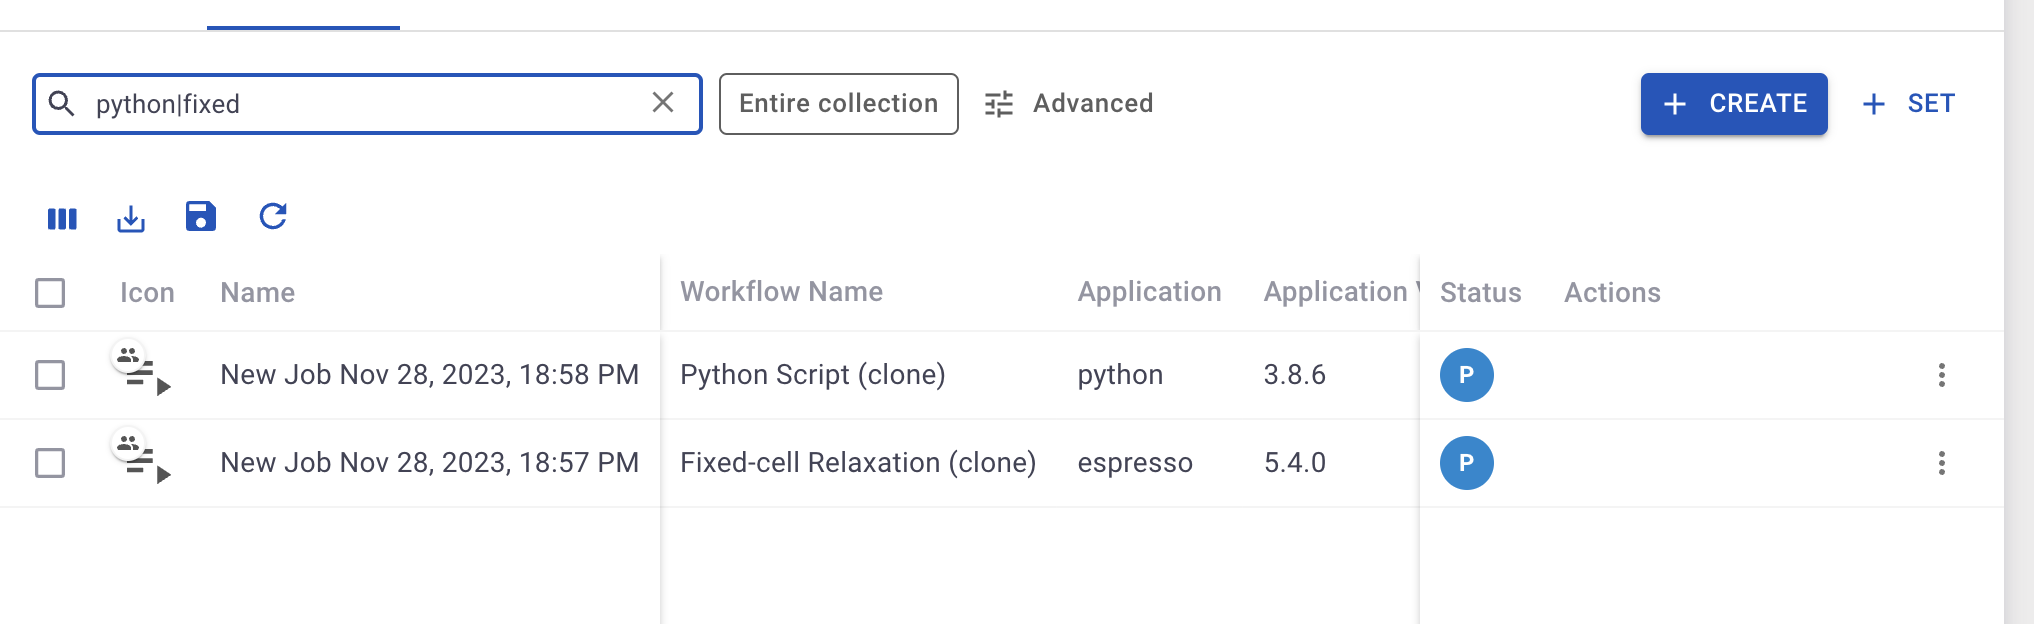This screenshot has height=624, width=2034.
Task: Click job icon for 18:57 PM job
Action: tap(142, 460)
